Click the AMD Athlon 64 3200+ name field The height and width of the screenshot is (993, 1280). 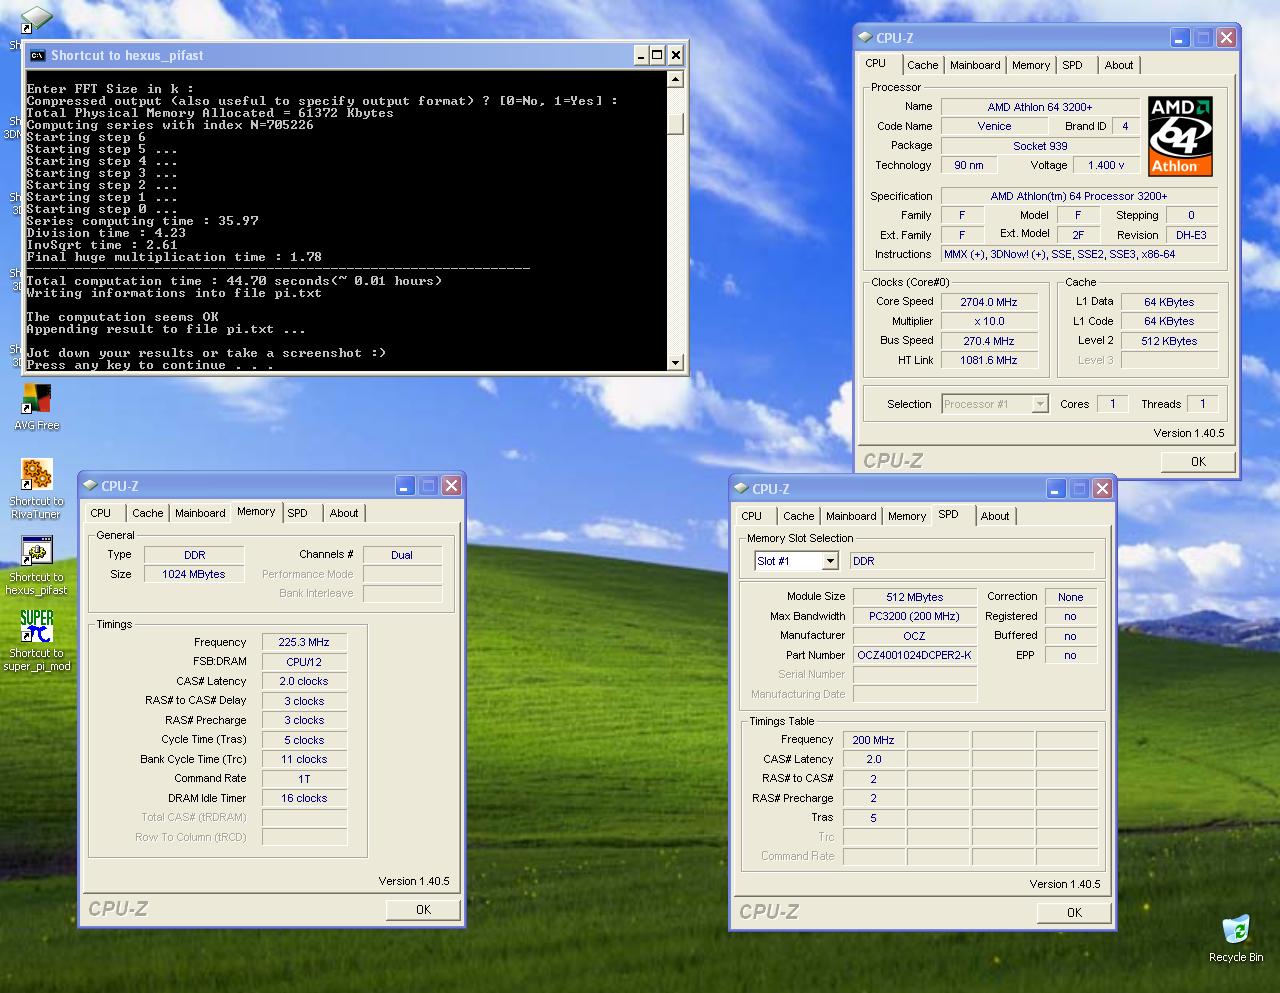pos(1039,107)
